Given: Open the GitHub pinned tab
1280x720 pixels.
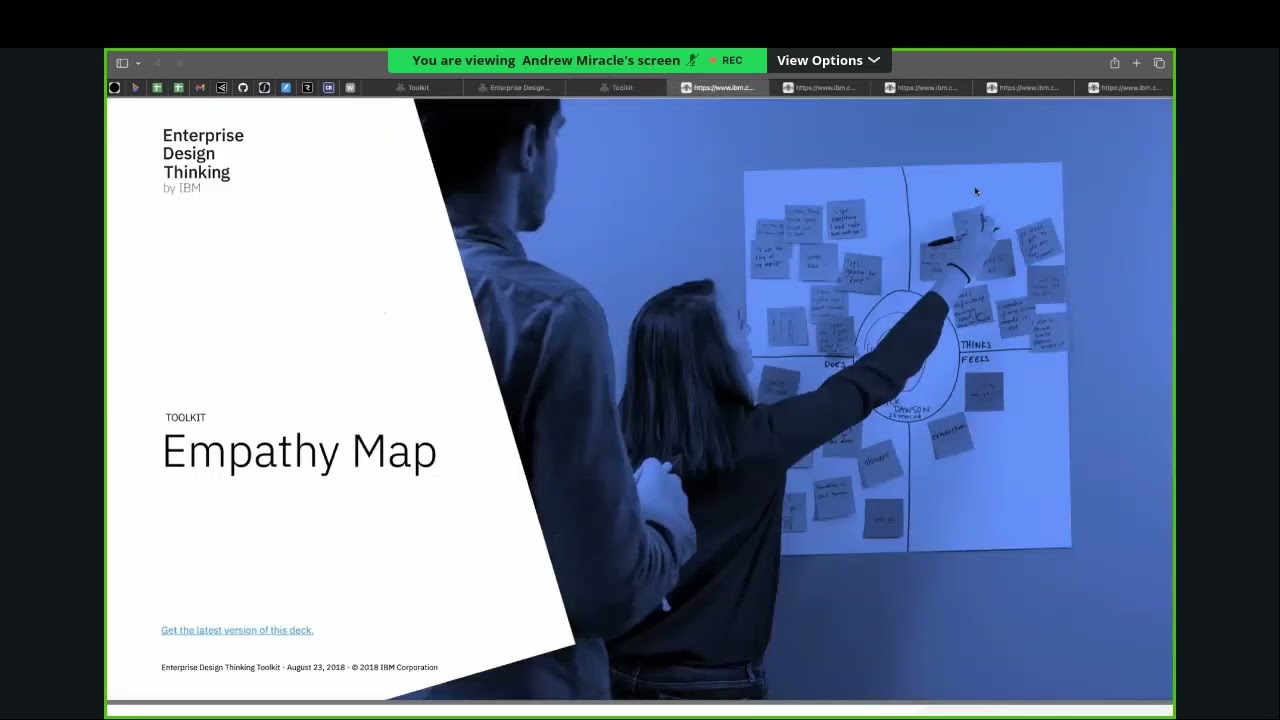Looking at the screenshot, I should (x=243, y=88).
